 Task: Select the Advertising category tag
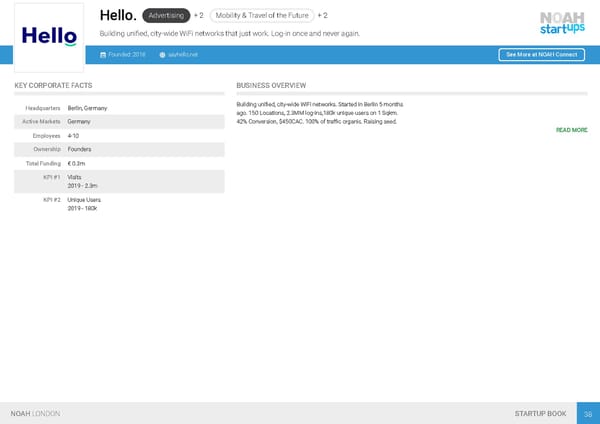tap(166, 16)
